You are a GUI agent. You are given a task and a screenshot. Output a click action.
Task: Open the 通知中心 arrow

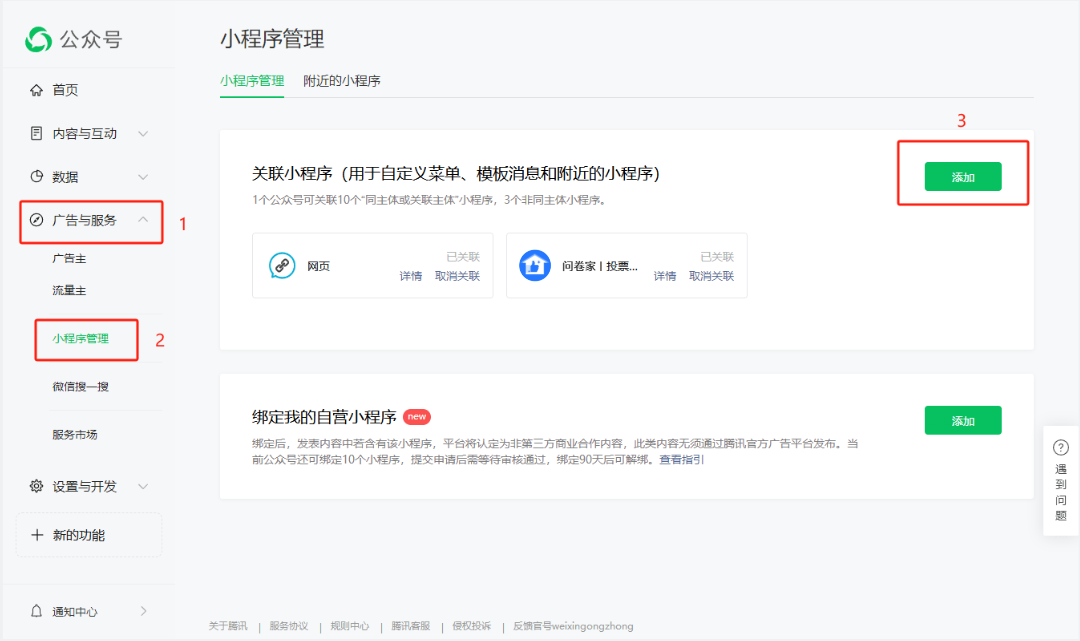coord(143,611)
